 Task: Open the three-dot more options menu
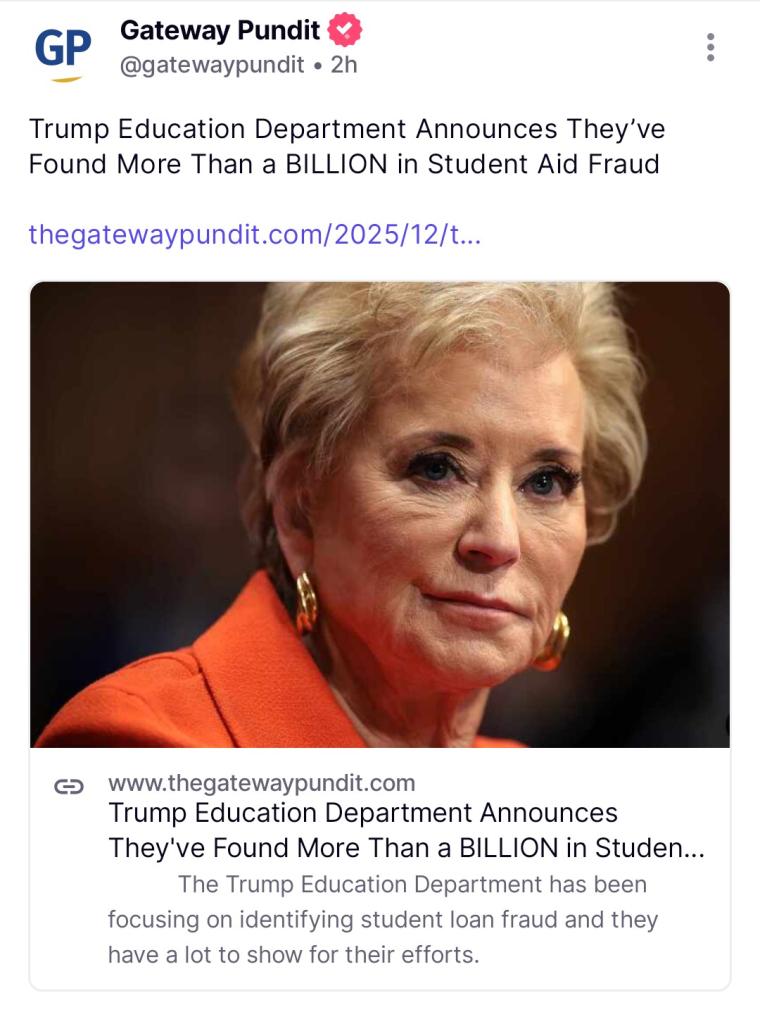(x=710, y=47)
